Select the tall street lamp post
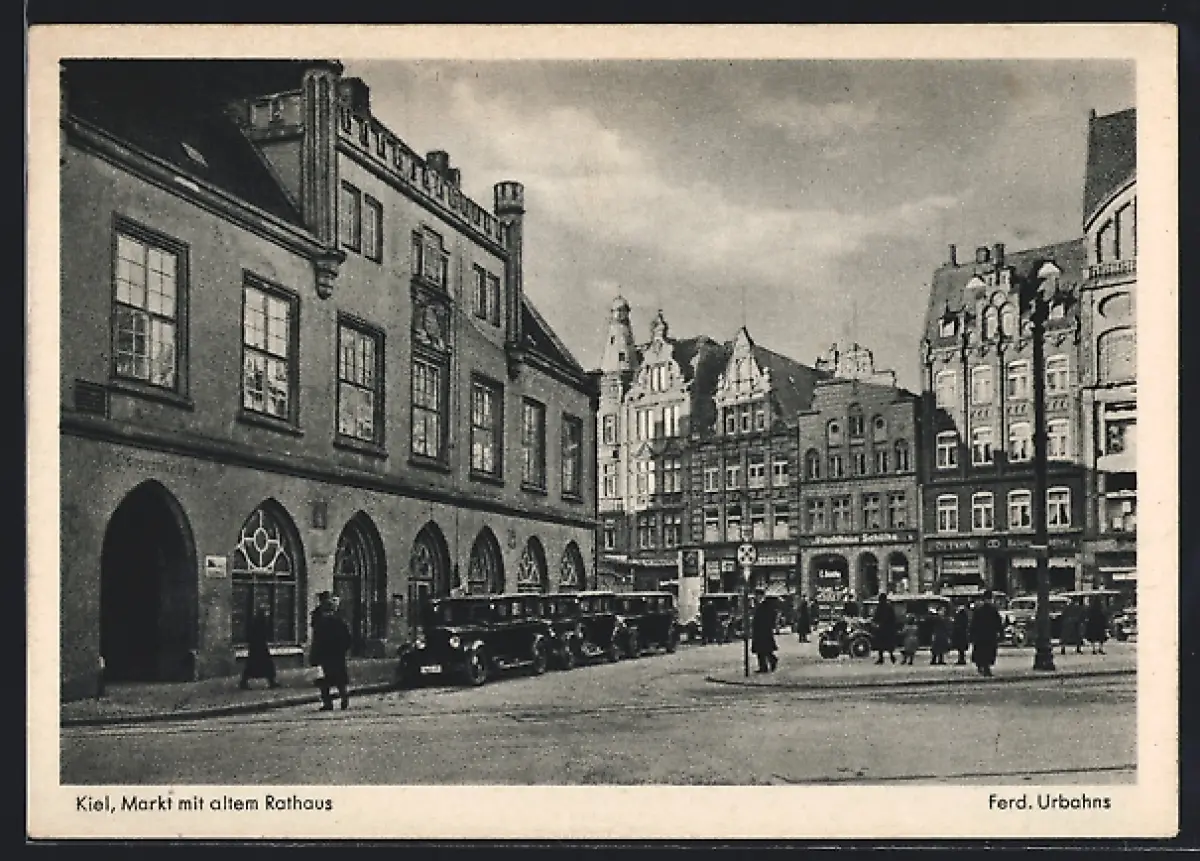Screen dimensions: 1200x861 (x=1041, y=470)
